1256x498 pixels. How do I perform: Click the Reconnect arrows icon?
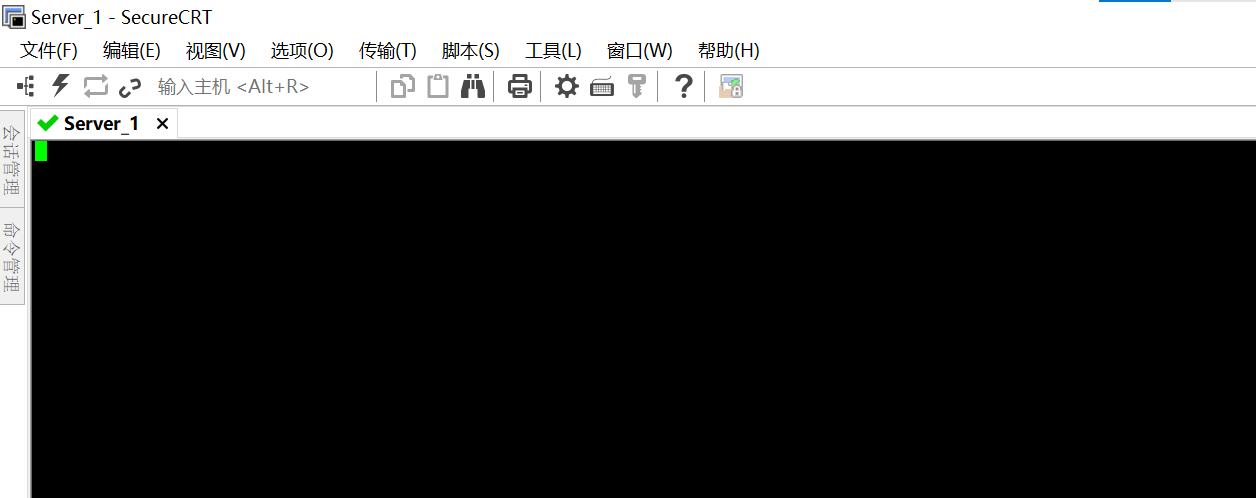pos(95,87)
